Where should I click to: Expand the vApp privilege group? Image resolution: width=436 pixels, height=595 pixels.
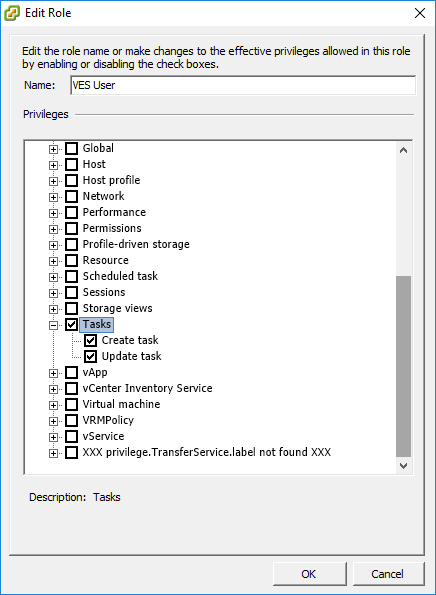point(53,373)
